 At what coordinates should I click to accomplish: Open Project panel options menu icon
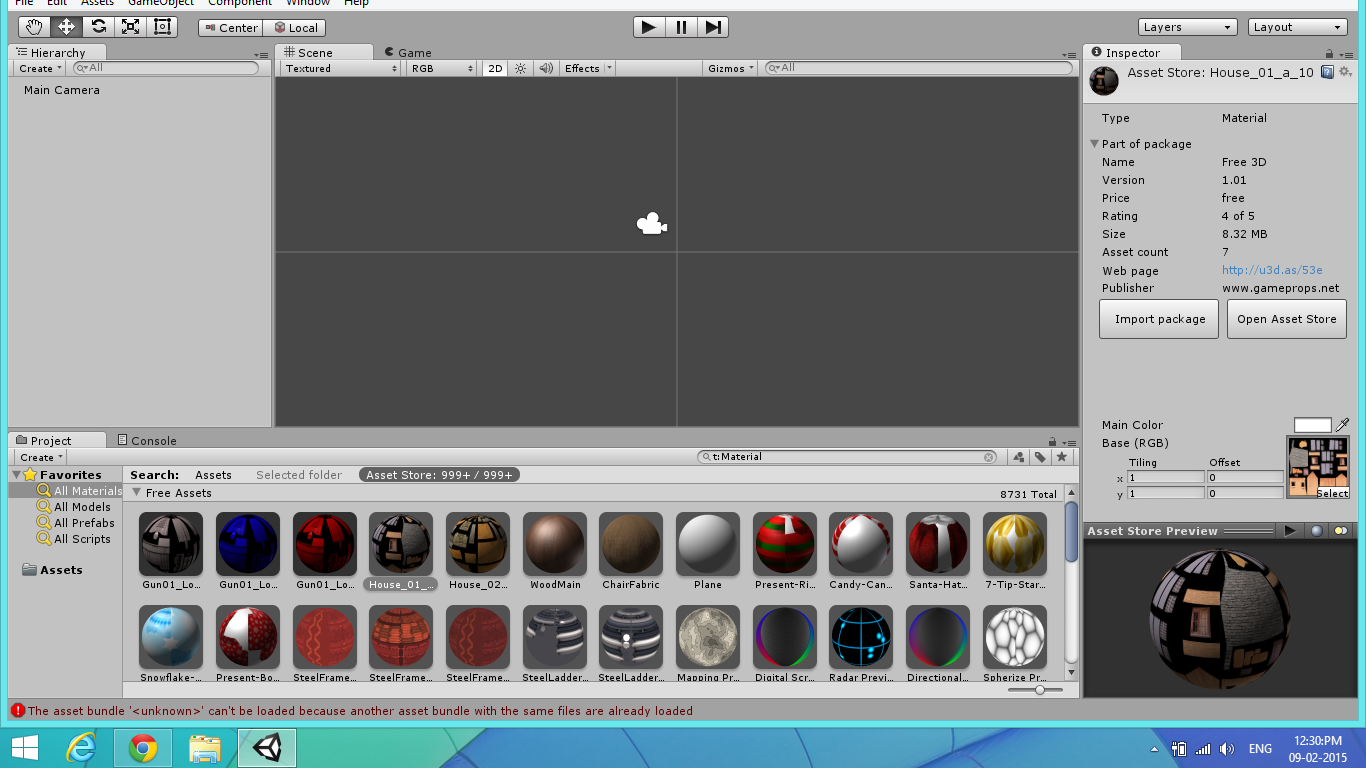point(1070,443)
